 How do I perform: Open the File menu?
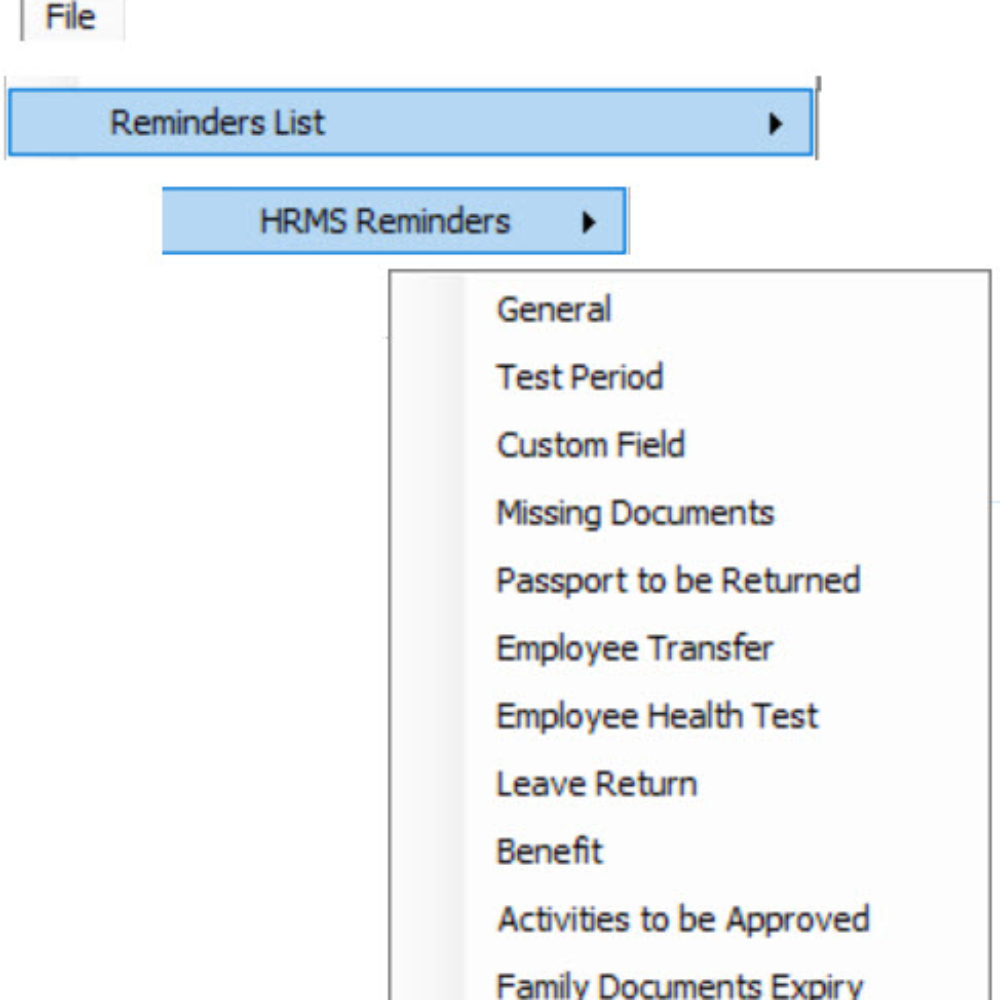pos(71,18)
